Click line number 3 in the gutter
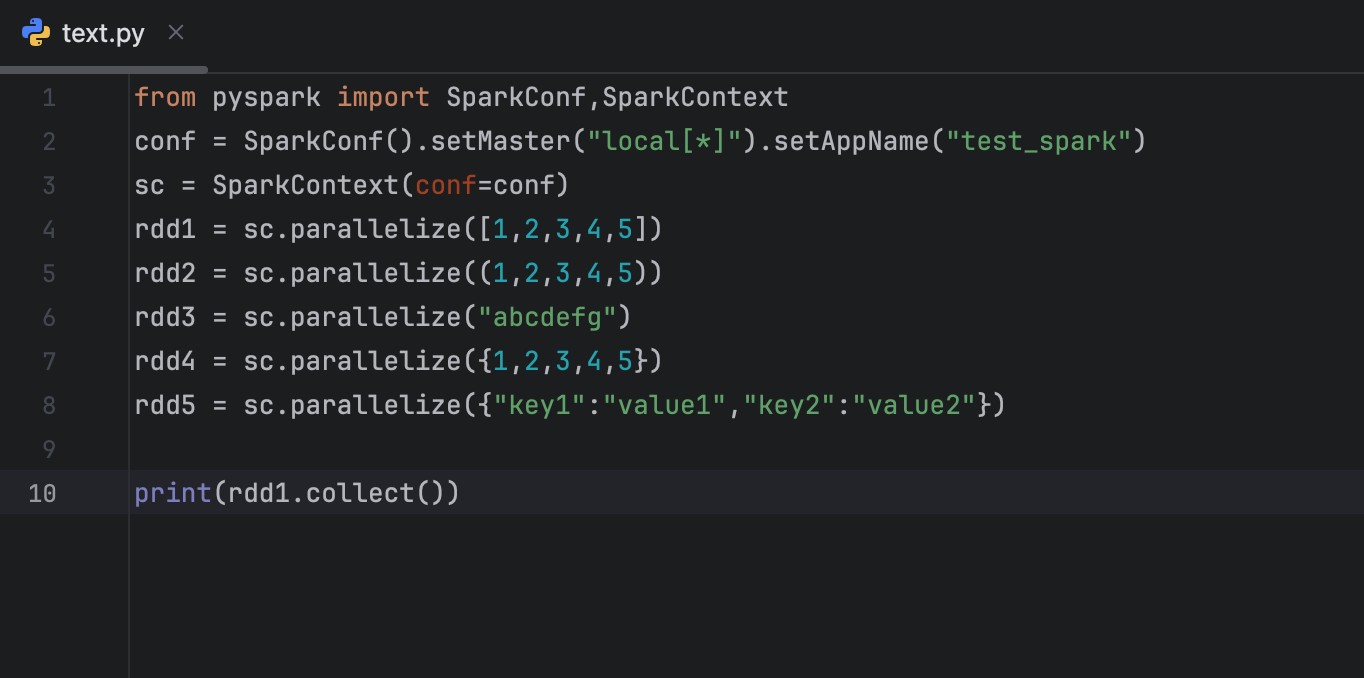Screen dimensions: 1364x678 pos(49,186)
